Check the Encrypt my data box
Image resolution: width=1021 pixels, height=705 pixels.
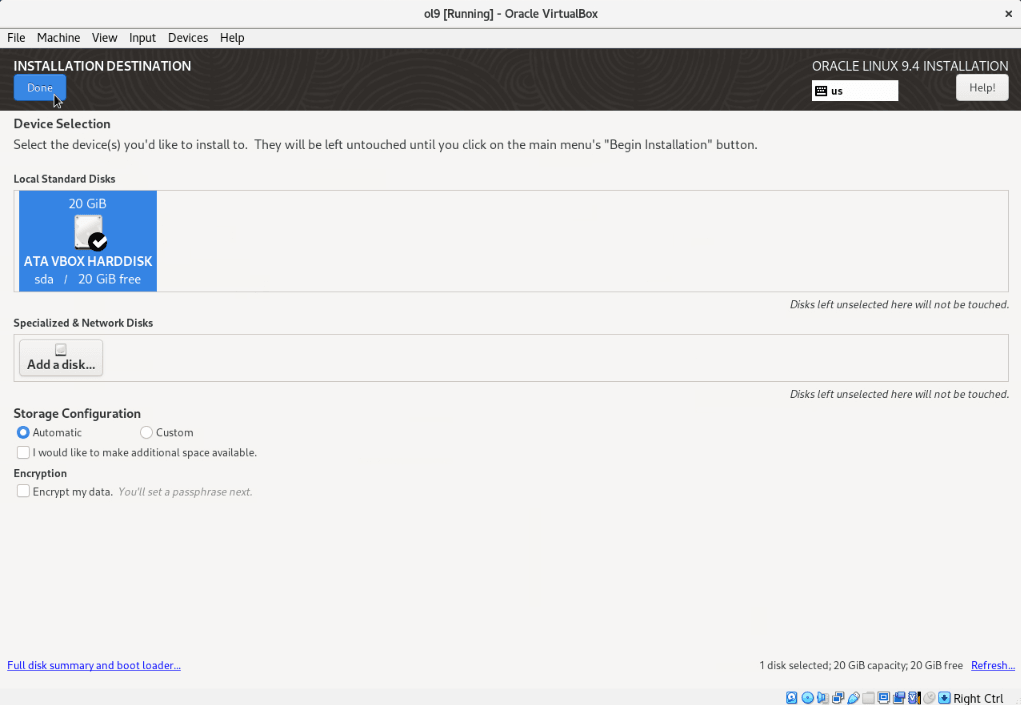coord(23,491)
